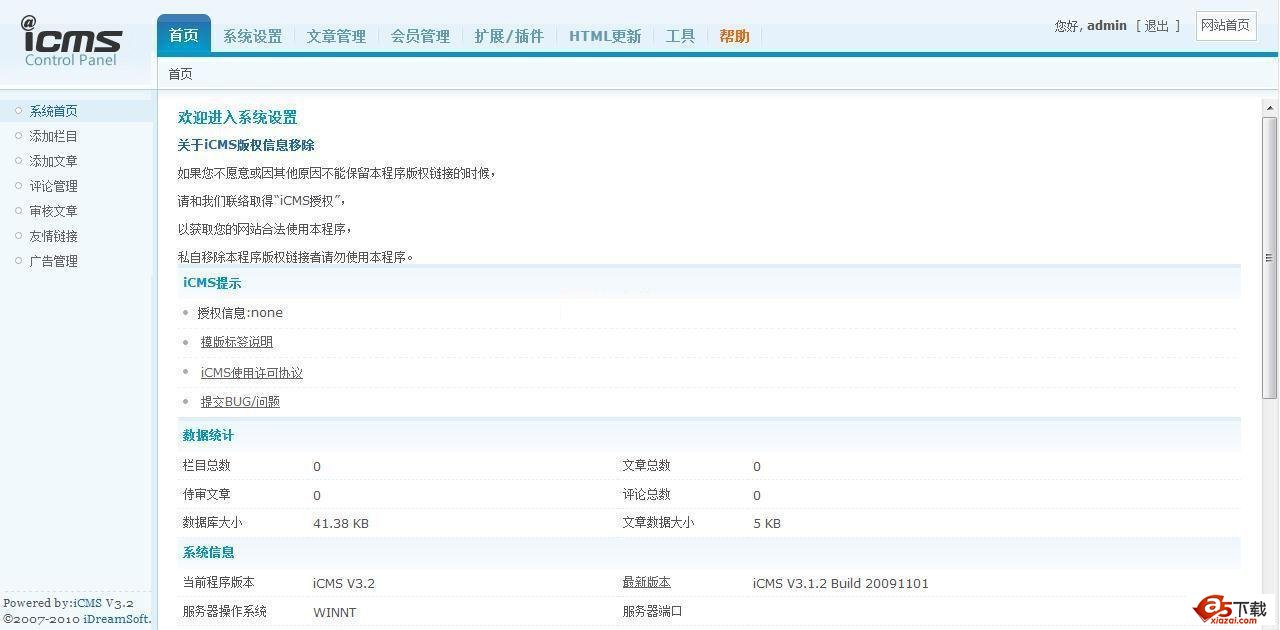This screenshot has width=1280, height=630.
Task: Open the 会员管理 tab
Action: pyautogui.click(x=420, y=36)
